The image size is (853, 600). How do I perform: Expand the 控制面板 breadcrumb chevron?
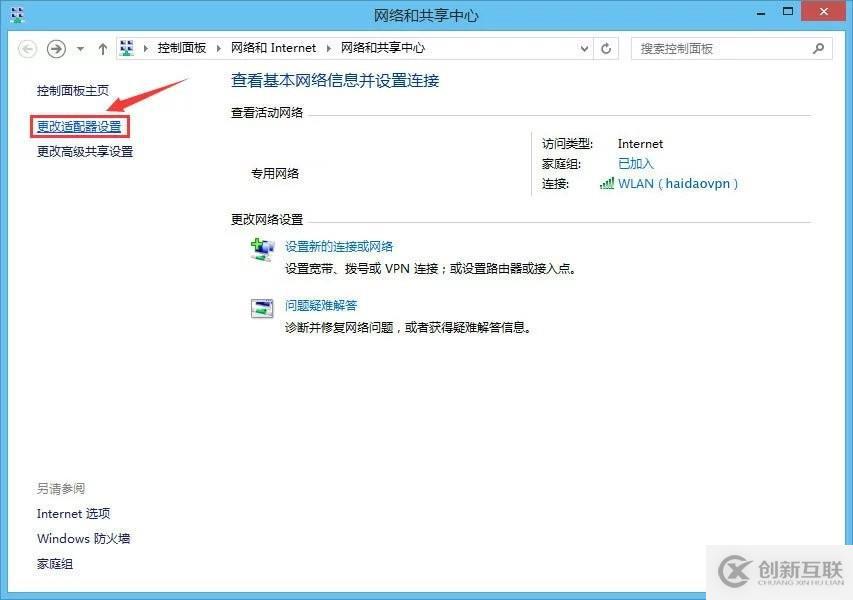(216, 48)
